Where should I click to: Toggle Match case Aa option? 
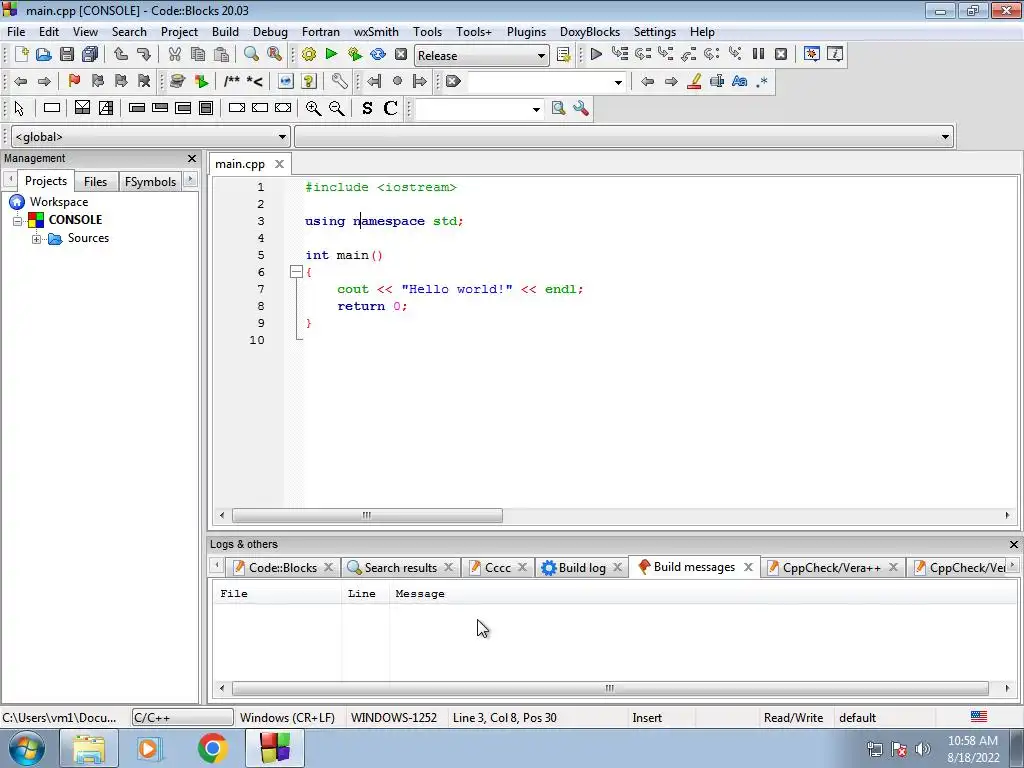(x=739, y=81)
